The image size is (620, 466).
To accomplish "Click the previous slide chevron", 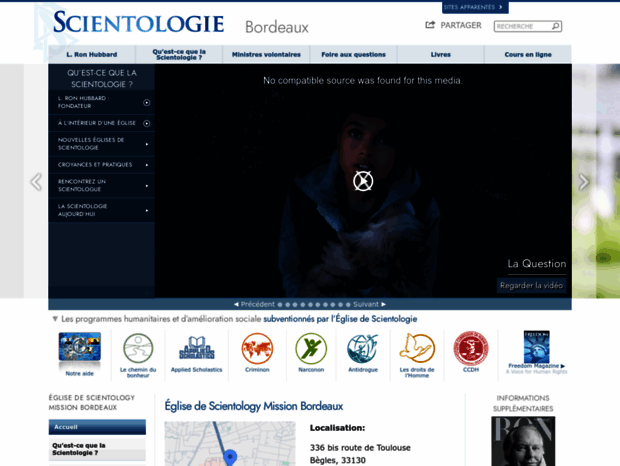I will click(36, 182).
